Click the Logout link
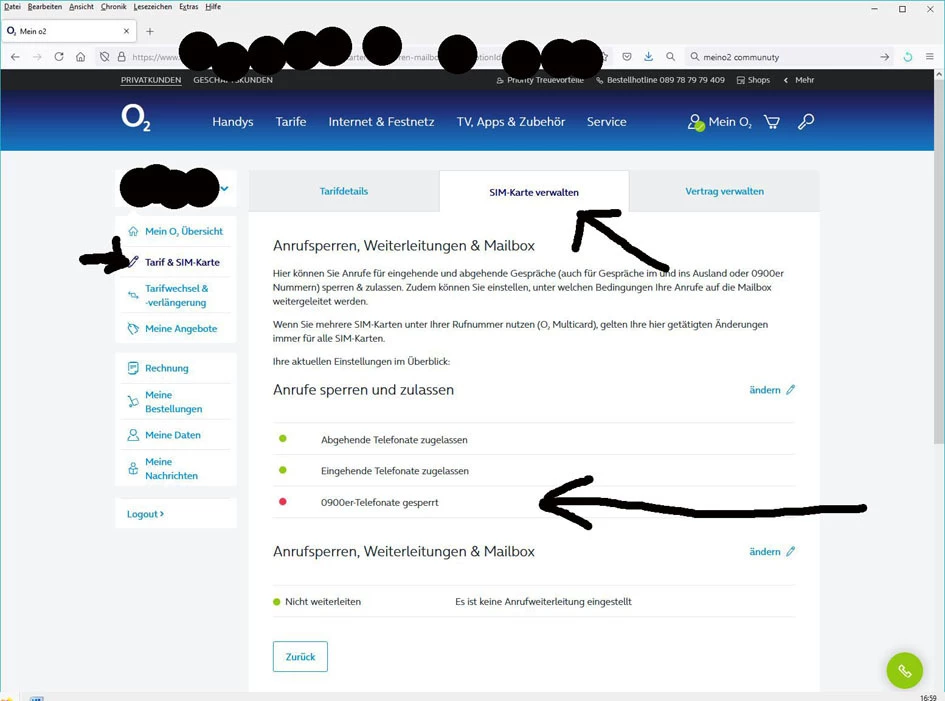The width and height of the screenshot is (945, 701). click(145, 514)
